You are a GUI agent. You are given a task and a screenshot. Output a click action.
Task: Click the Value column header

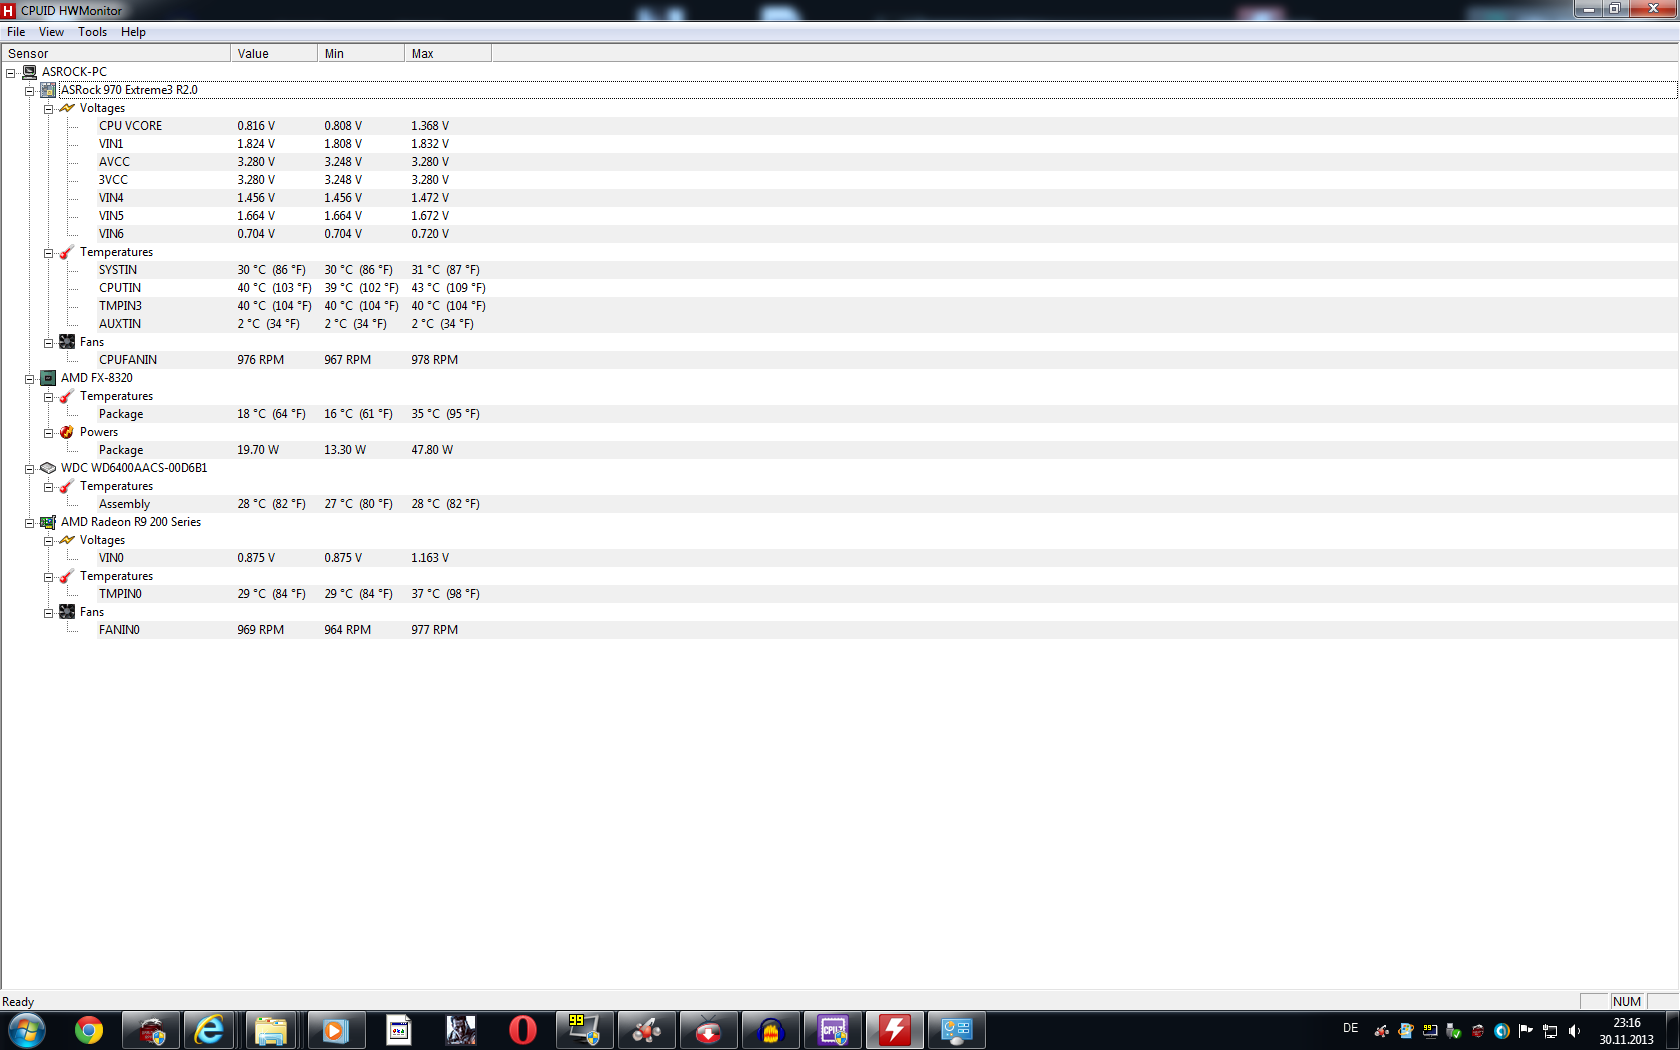(274, 53)
